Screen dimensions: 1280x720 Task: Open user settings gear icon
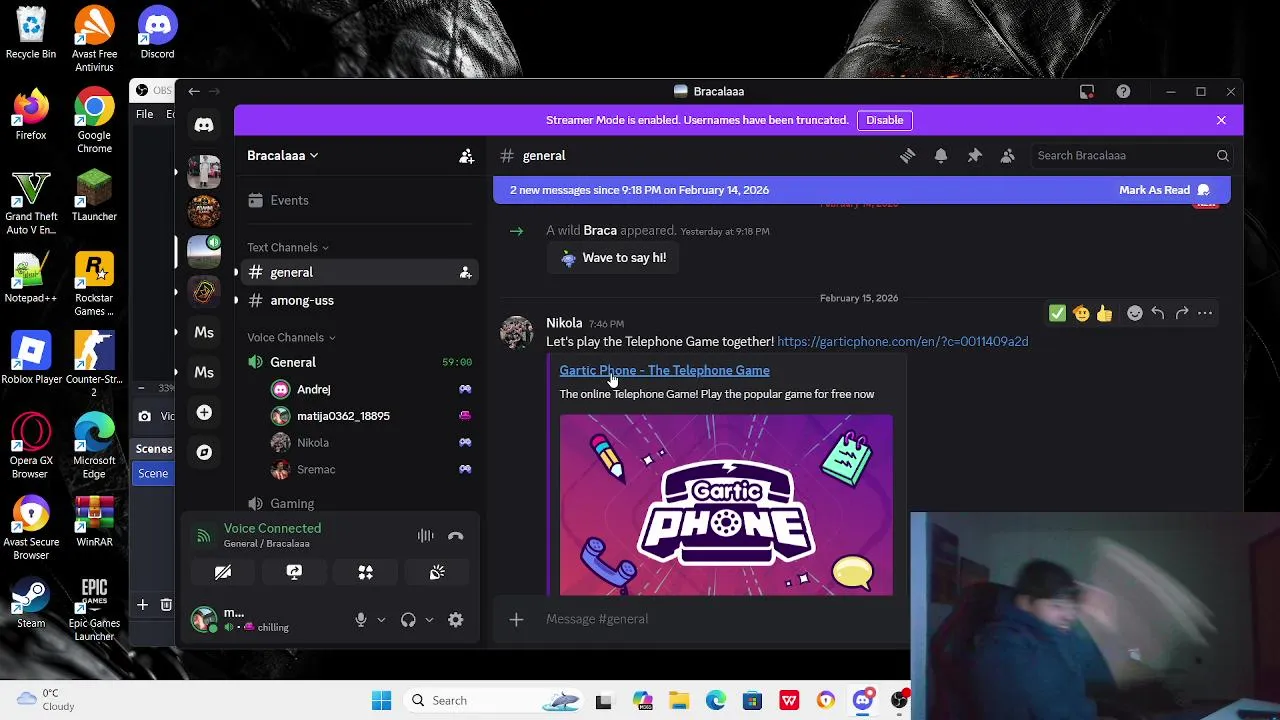(456, 620)
